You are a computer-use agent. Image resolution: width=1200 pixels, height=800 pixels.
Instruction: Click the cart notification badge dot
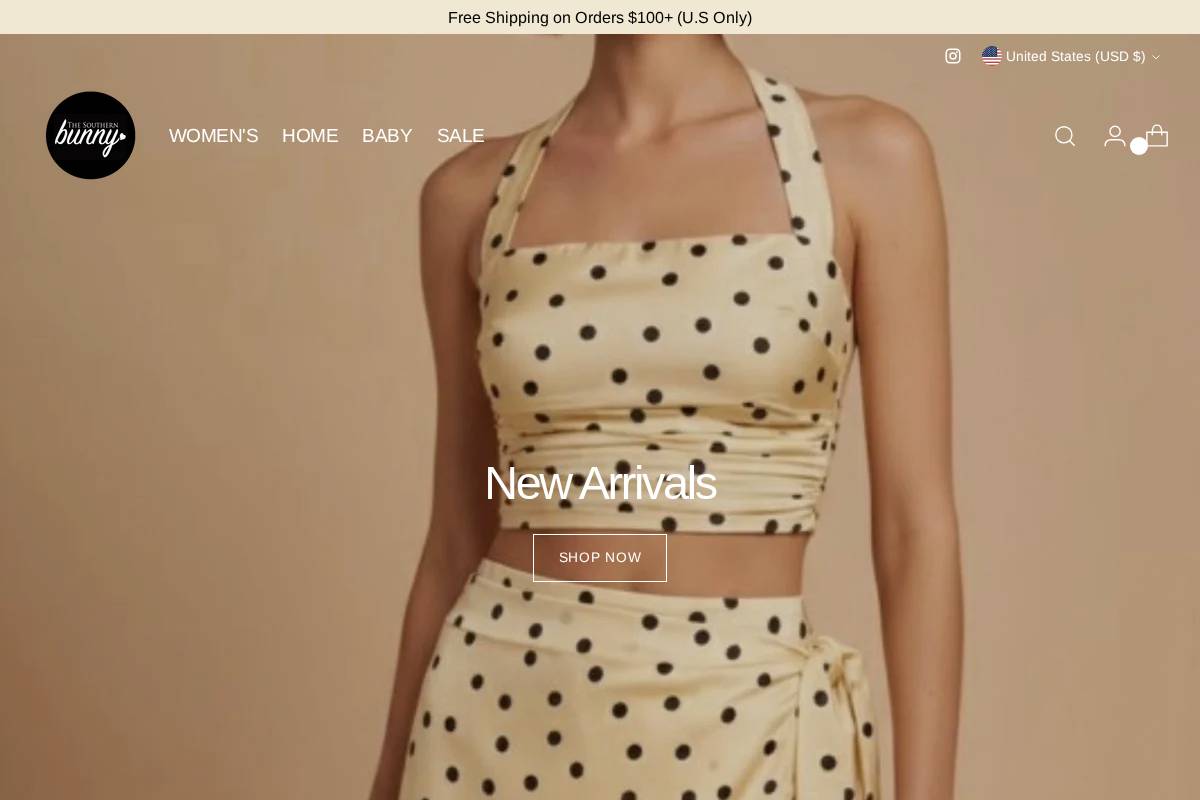[1139, 146]
